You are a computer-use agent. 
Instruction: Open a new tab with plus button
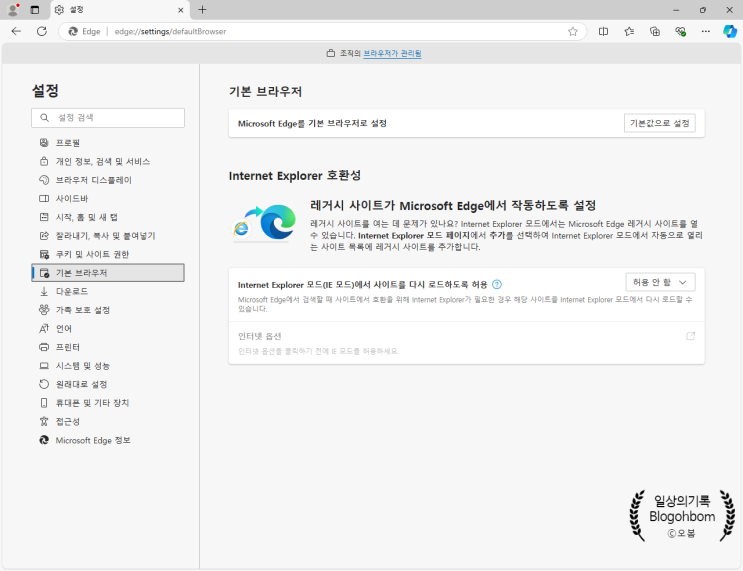tap(202, 9)
